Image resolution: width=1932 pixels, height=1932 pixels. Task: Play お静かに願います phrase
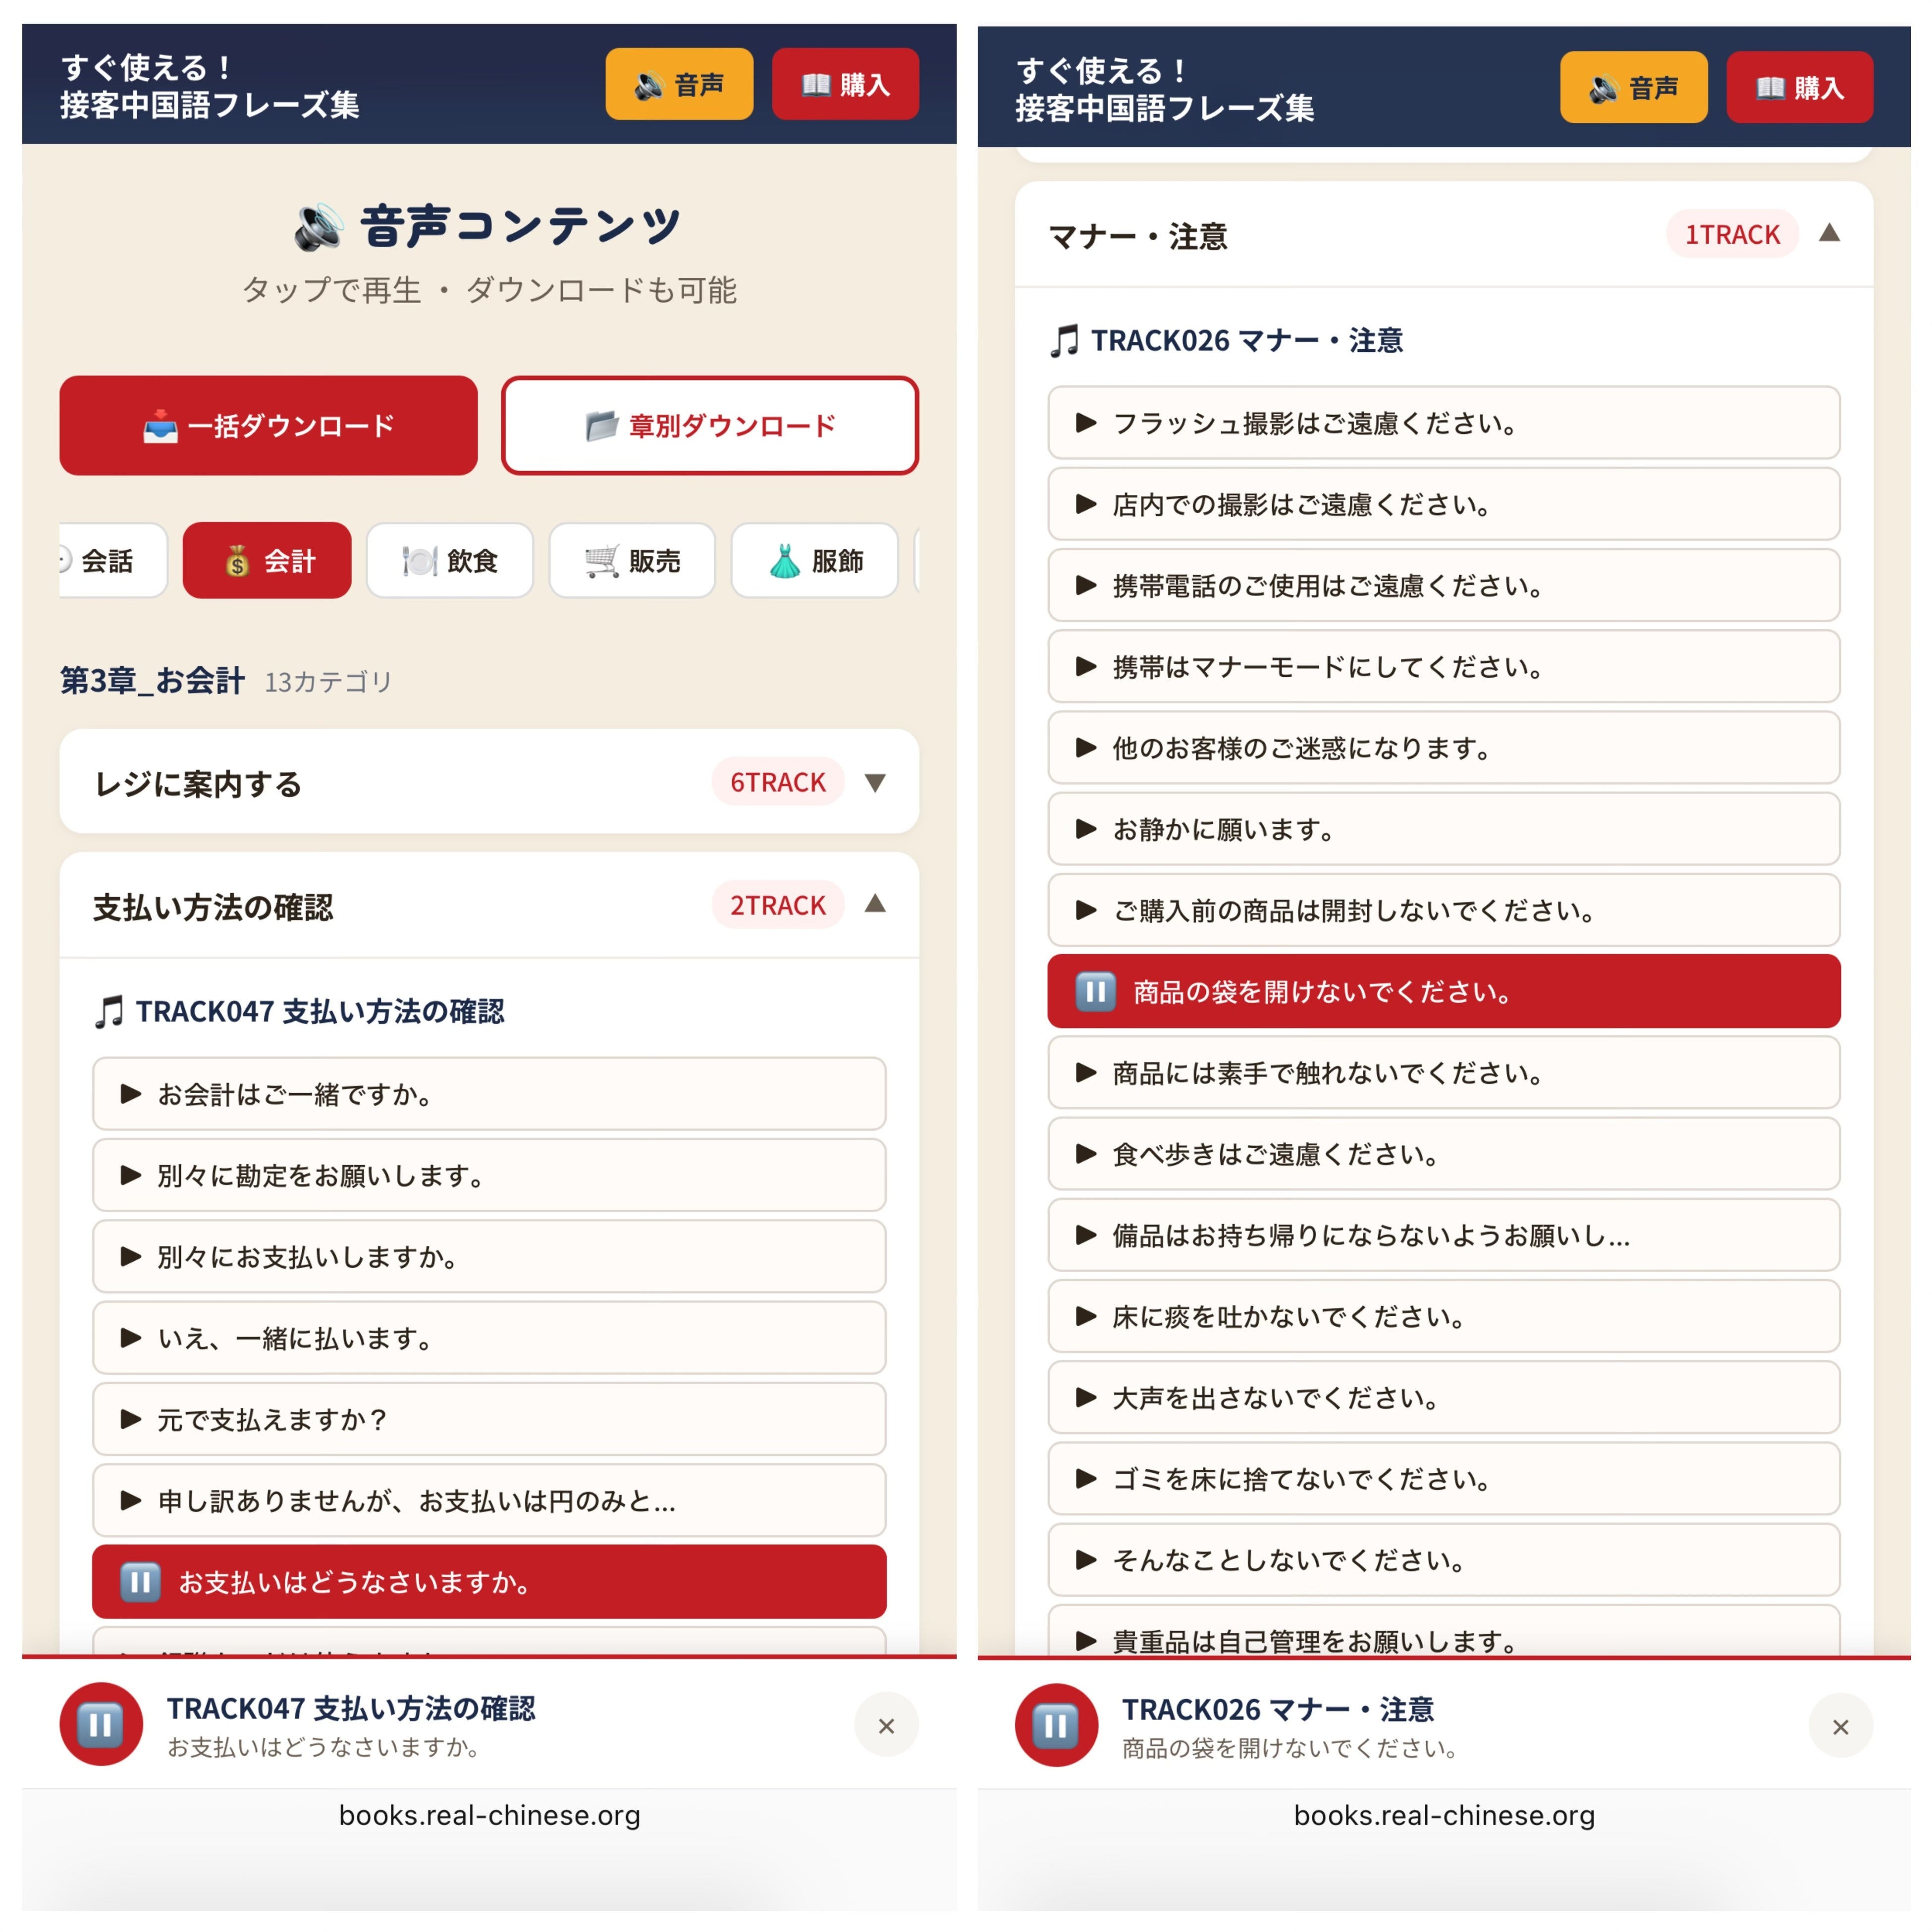(1444, 829)
